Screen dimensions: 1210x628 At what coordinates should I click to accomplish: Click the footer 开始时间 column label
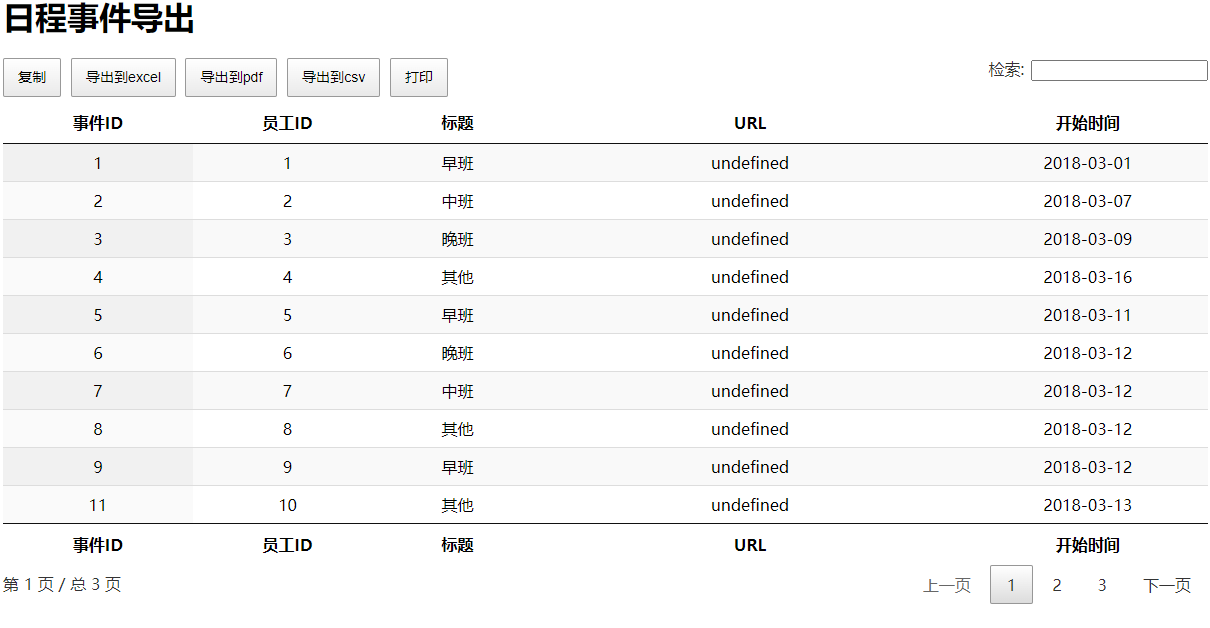1088,545
